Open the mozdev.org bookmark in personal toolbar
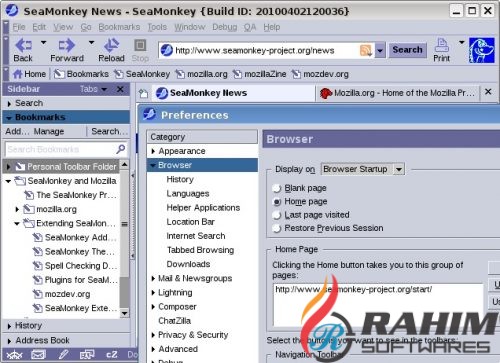This screenshot has height=363, width=500. 320,74
